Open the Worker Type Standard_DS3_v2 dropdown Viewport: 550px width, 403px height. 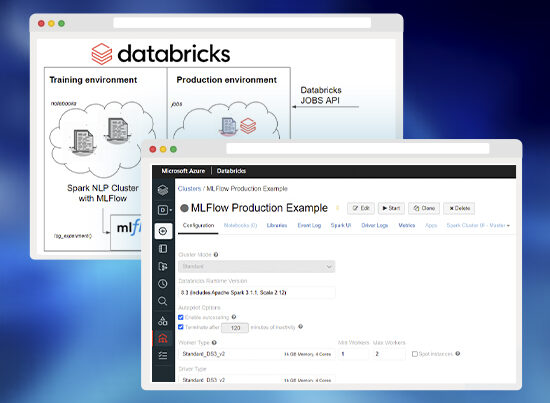click(x=257, y=354)
